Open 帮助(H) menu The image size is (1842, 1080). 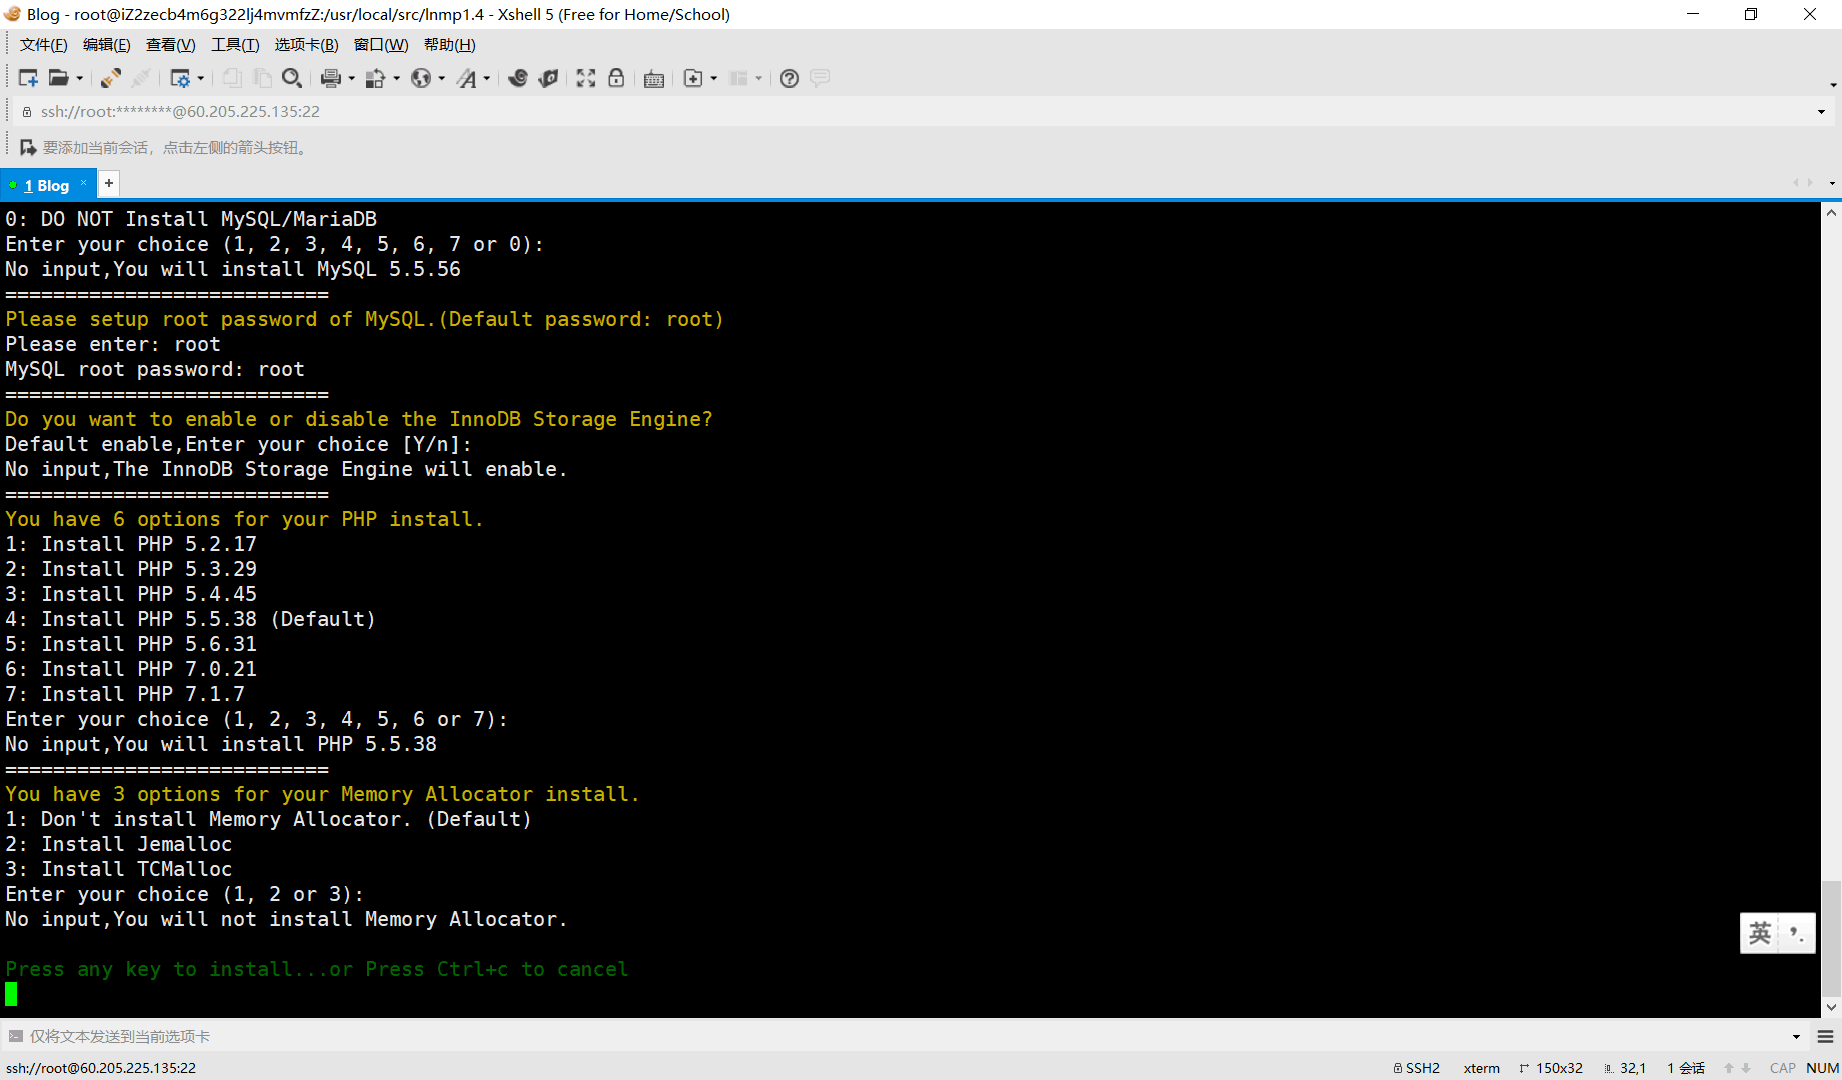tap(449, 45)
